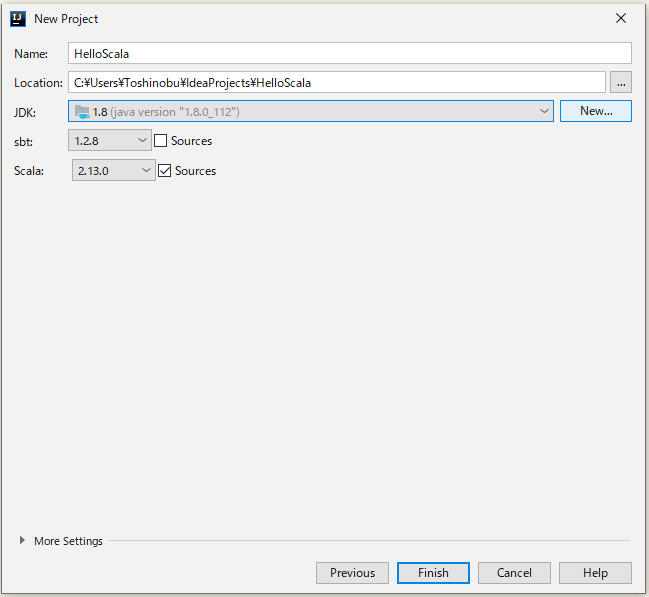Click the JDK folder icon in the combo box
Screen dimensions: 649x597
click(82, 112)
